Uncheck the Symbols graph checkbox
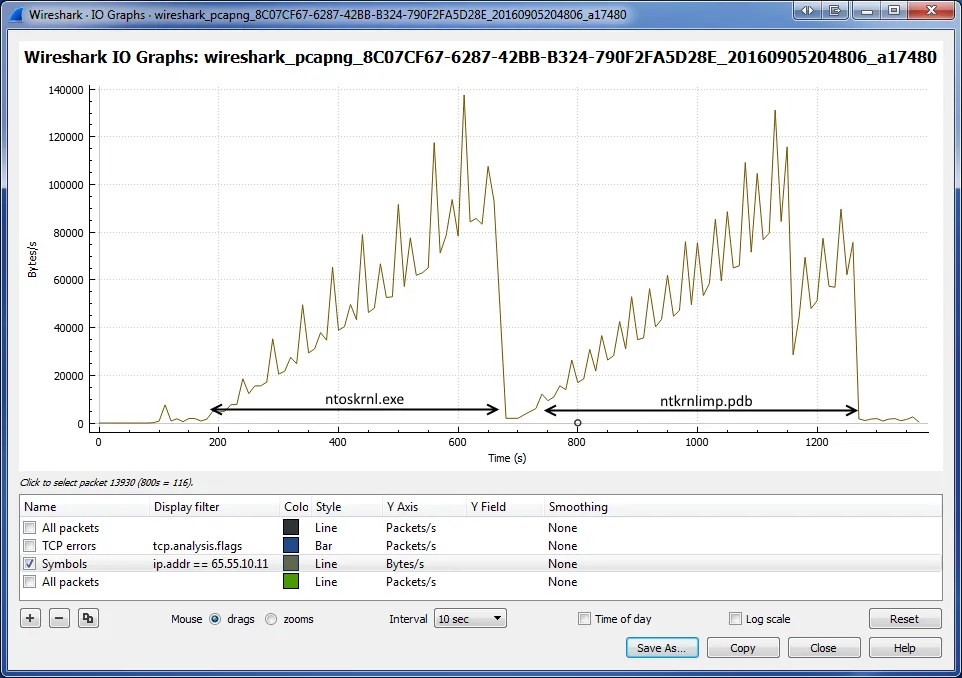The height and width of the screenshot is (678, 962). coord(29,563)
